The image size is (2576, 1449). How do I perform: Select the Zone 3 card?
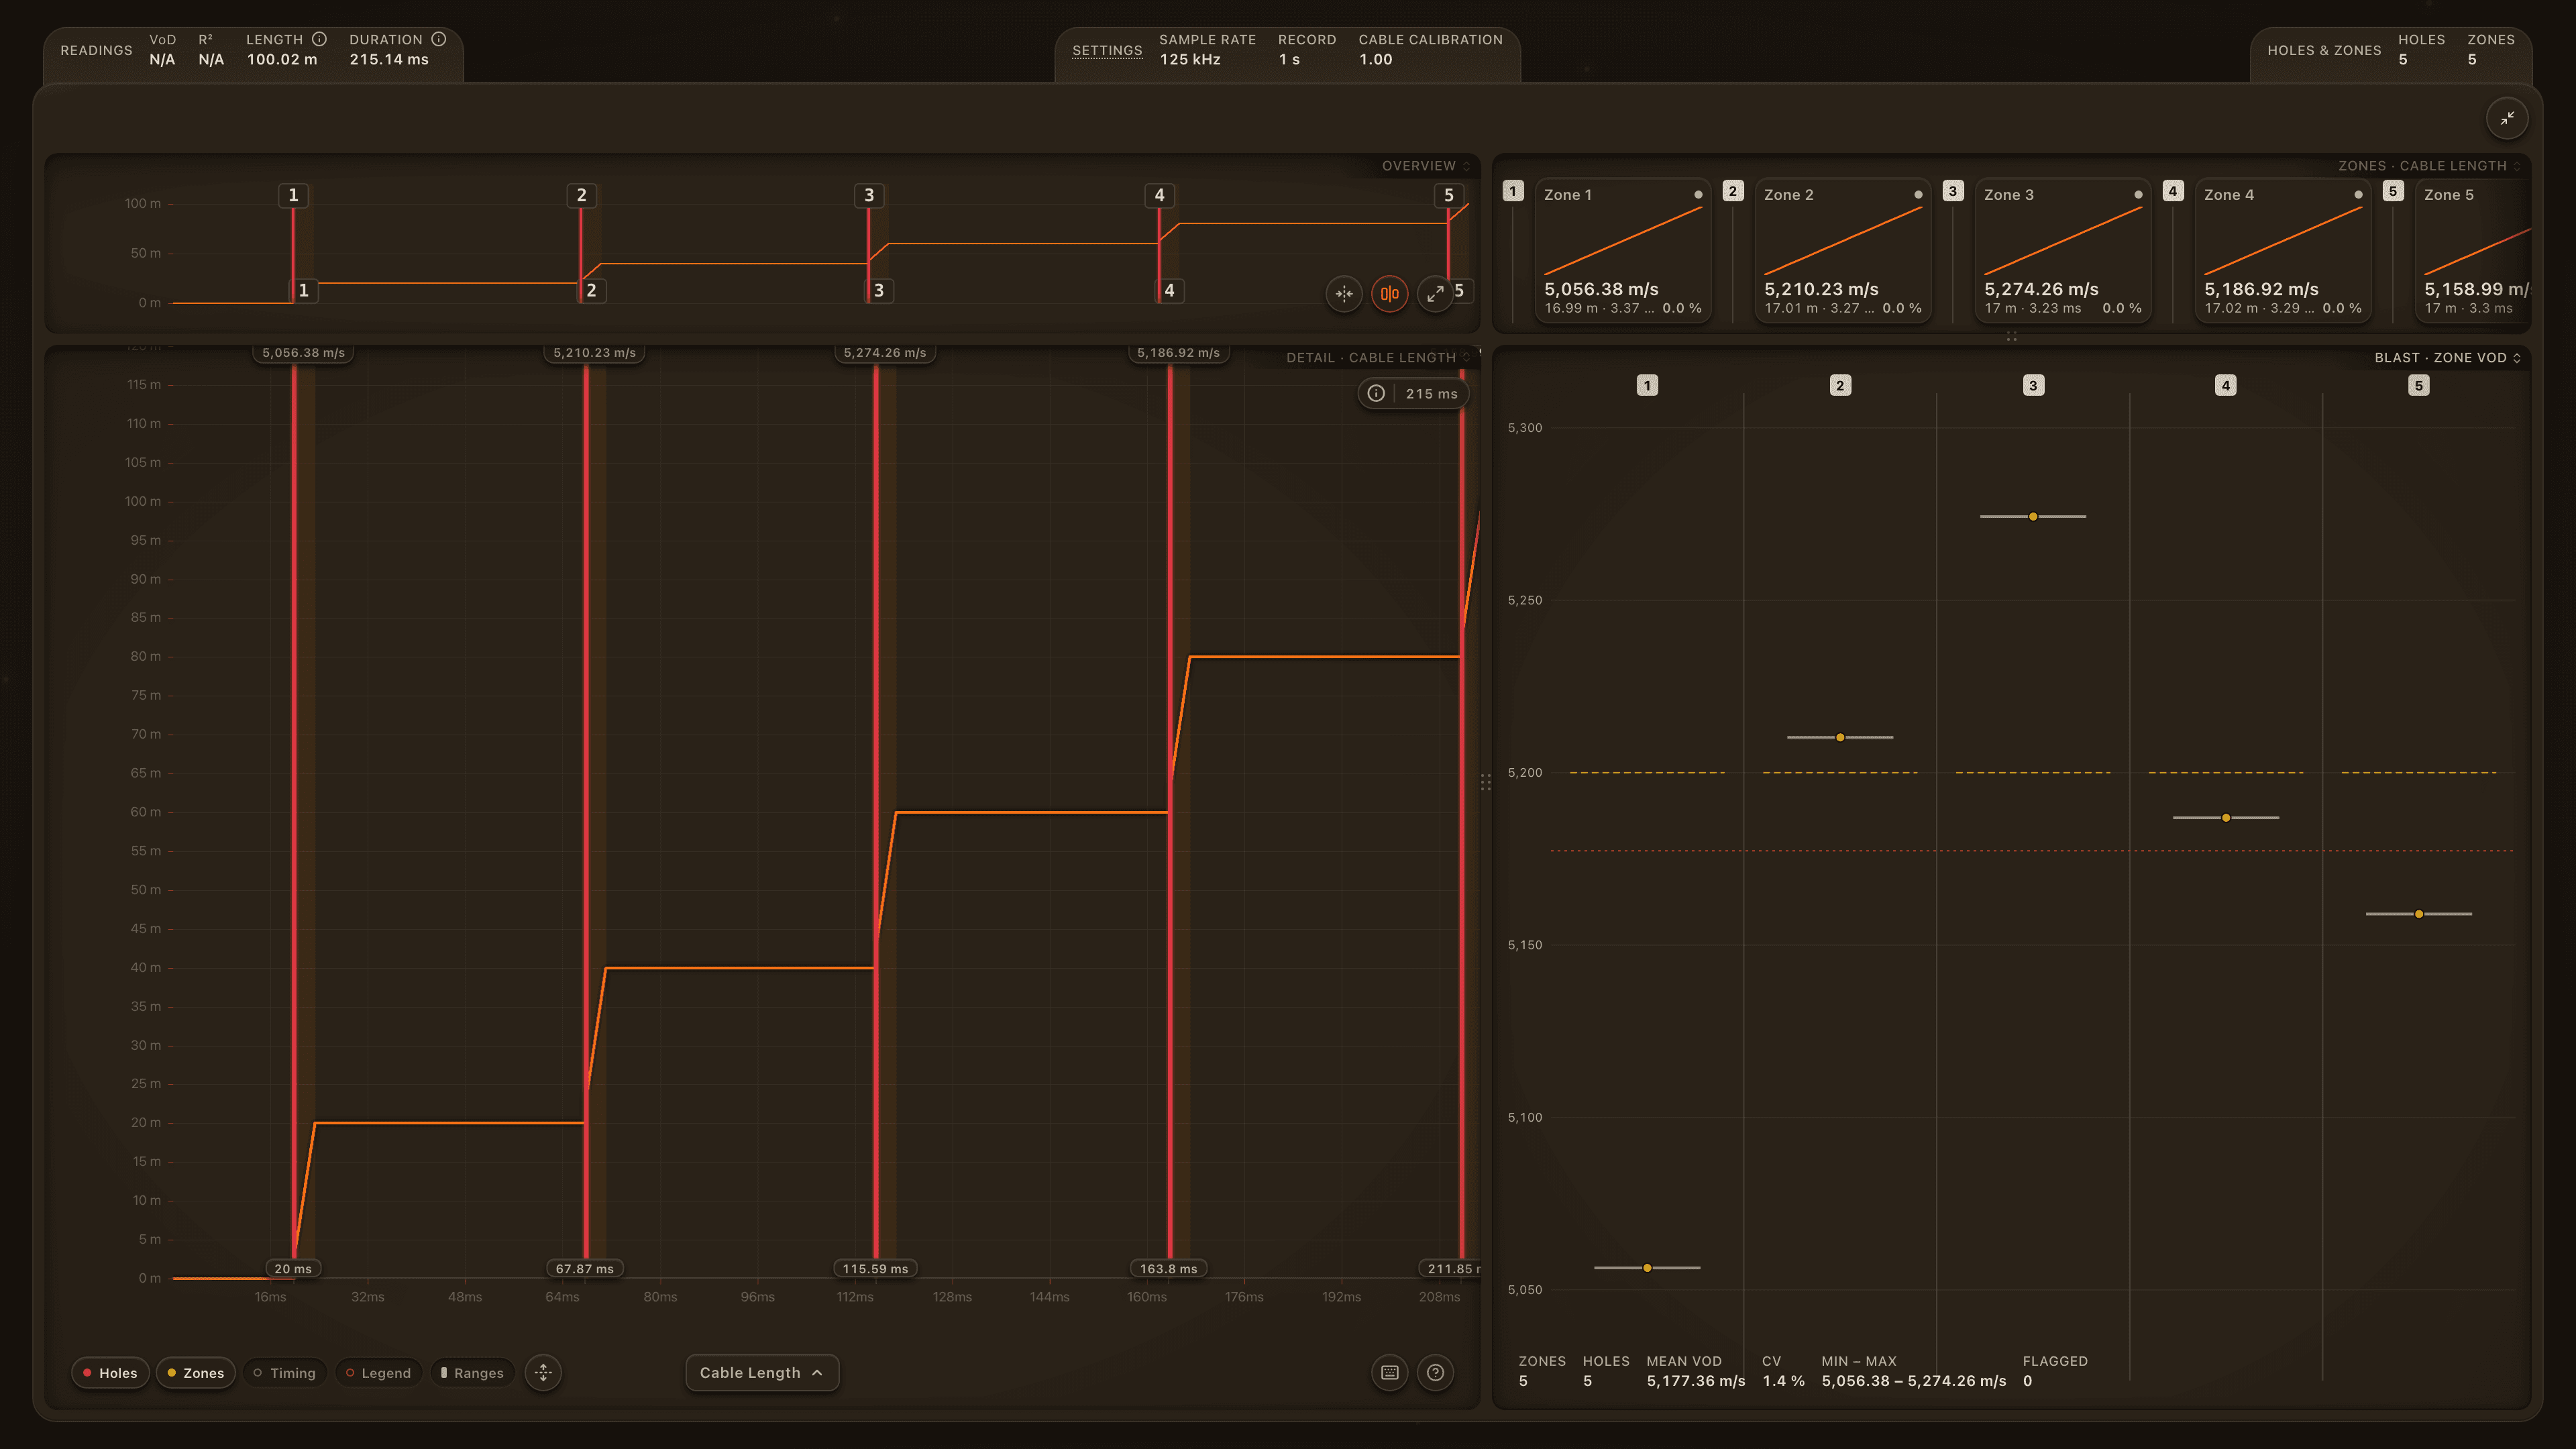click(x=2062, y=250)
